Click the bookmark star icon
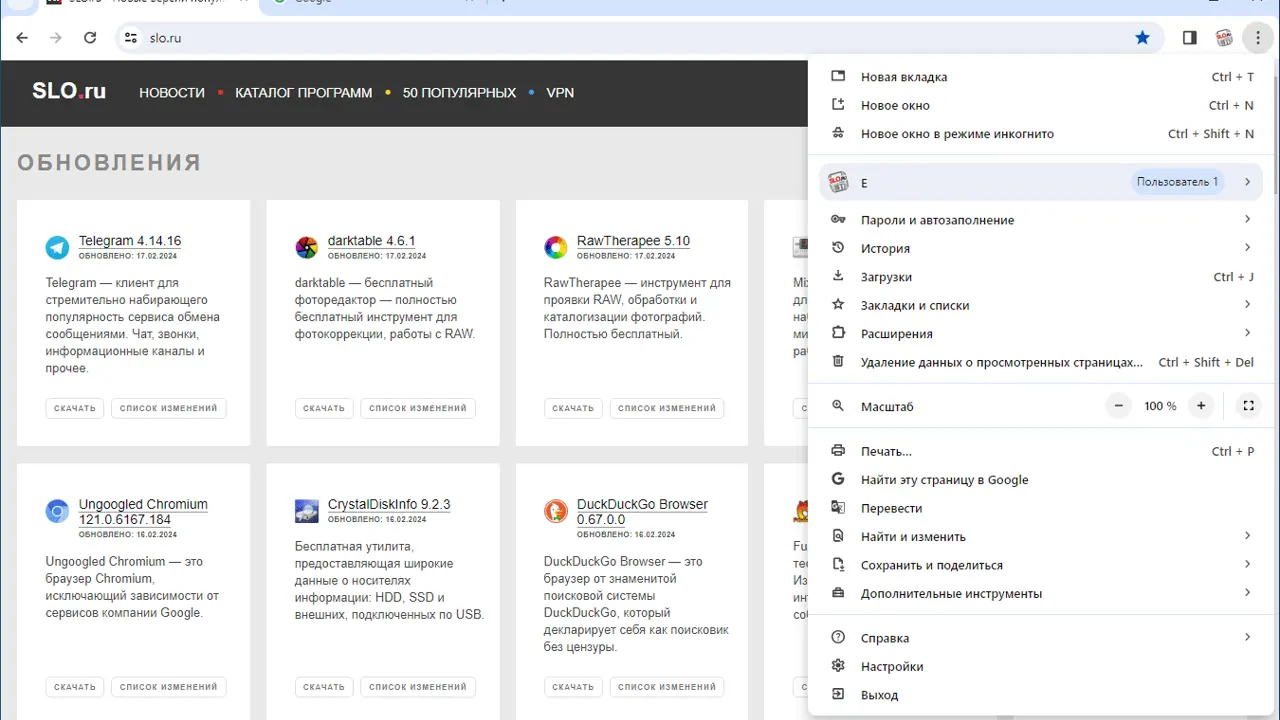 (x=1142, y=38)
